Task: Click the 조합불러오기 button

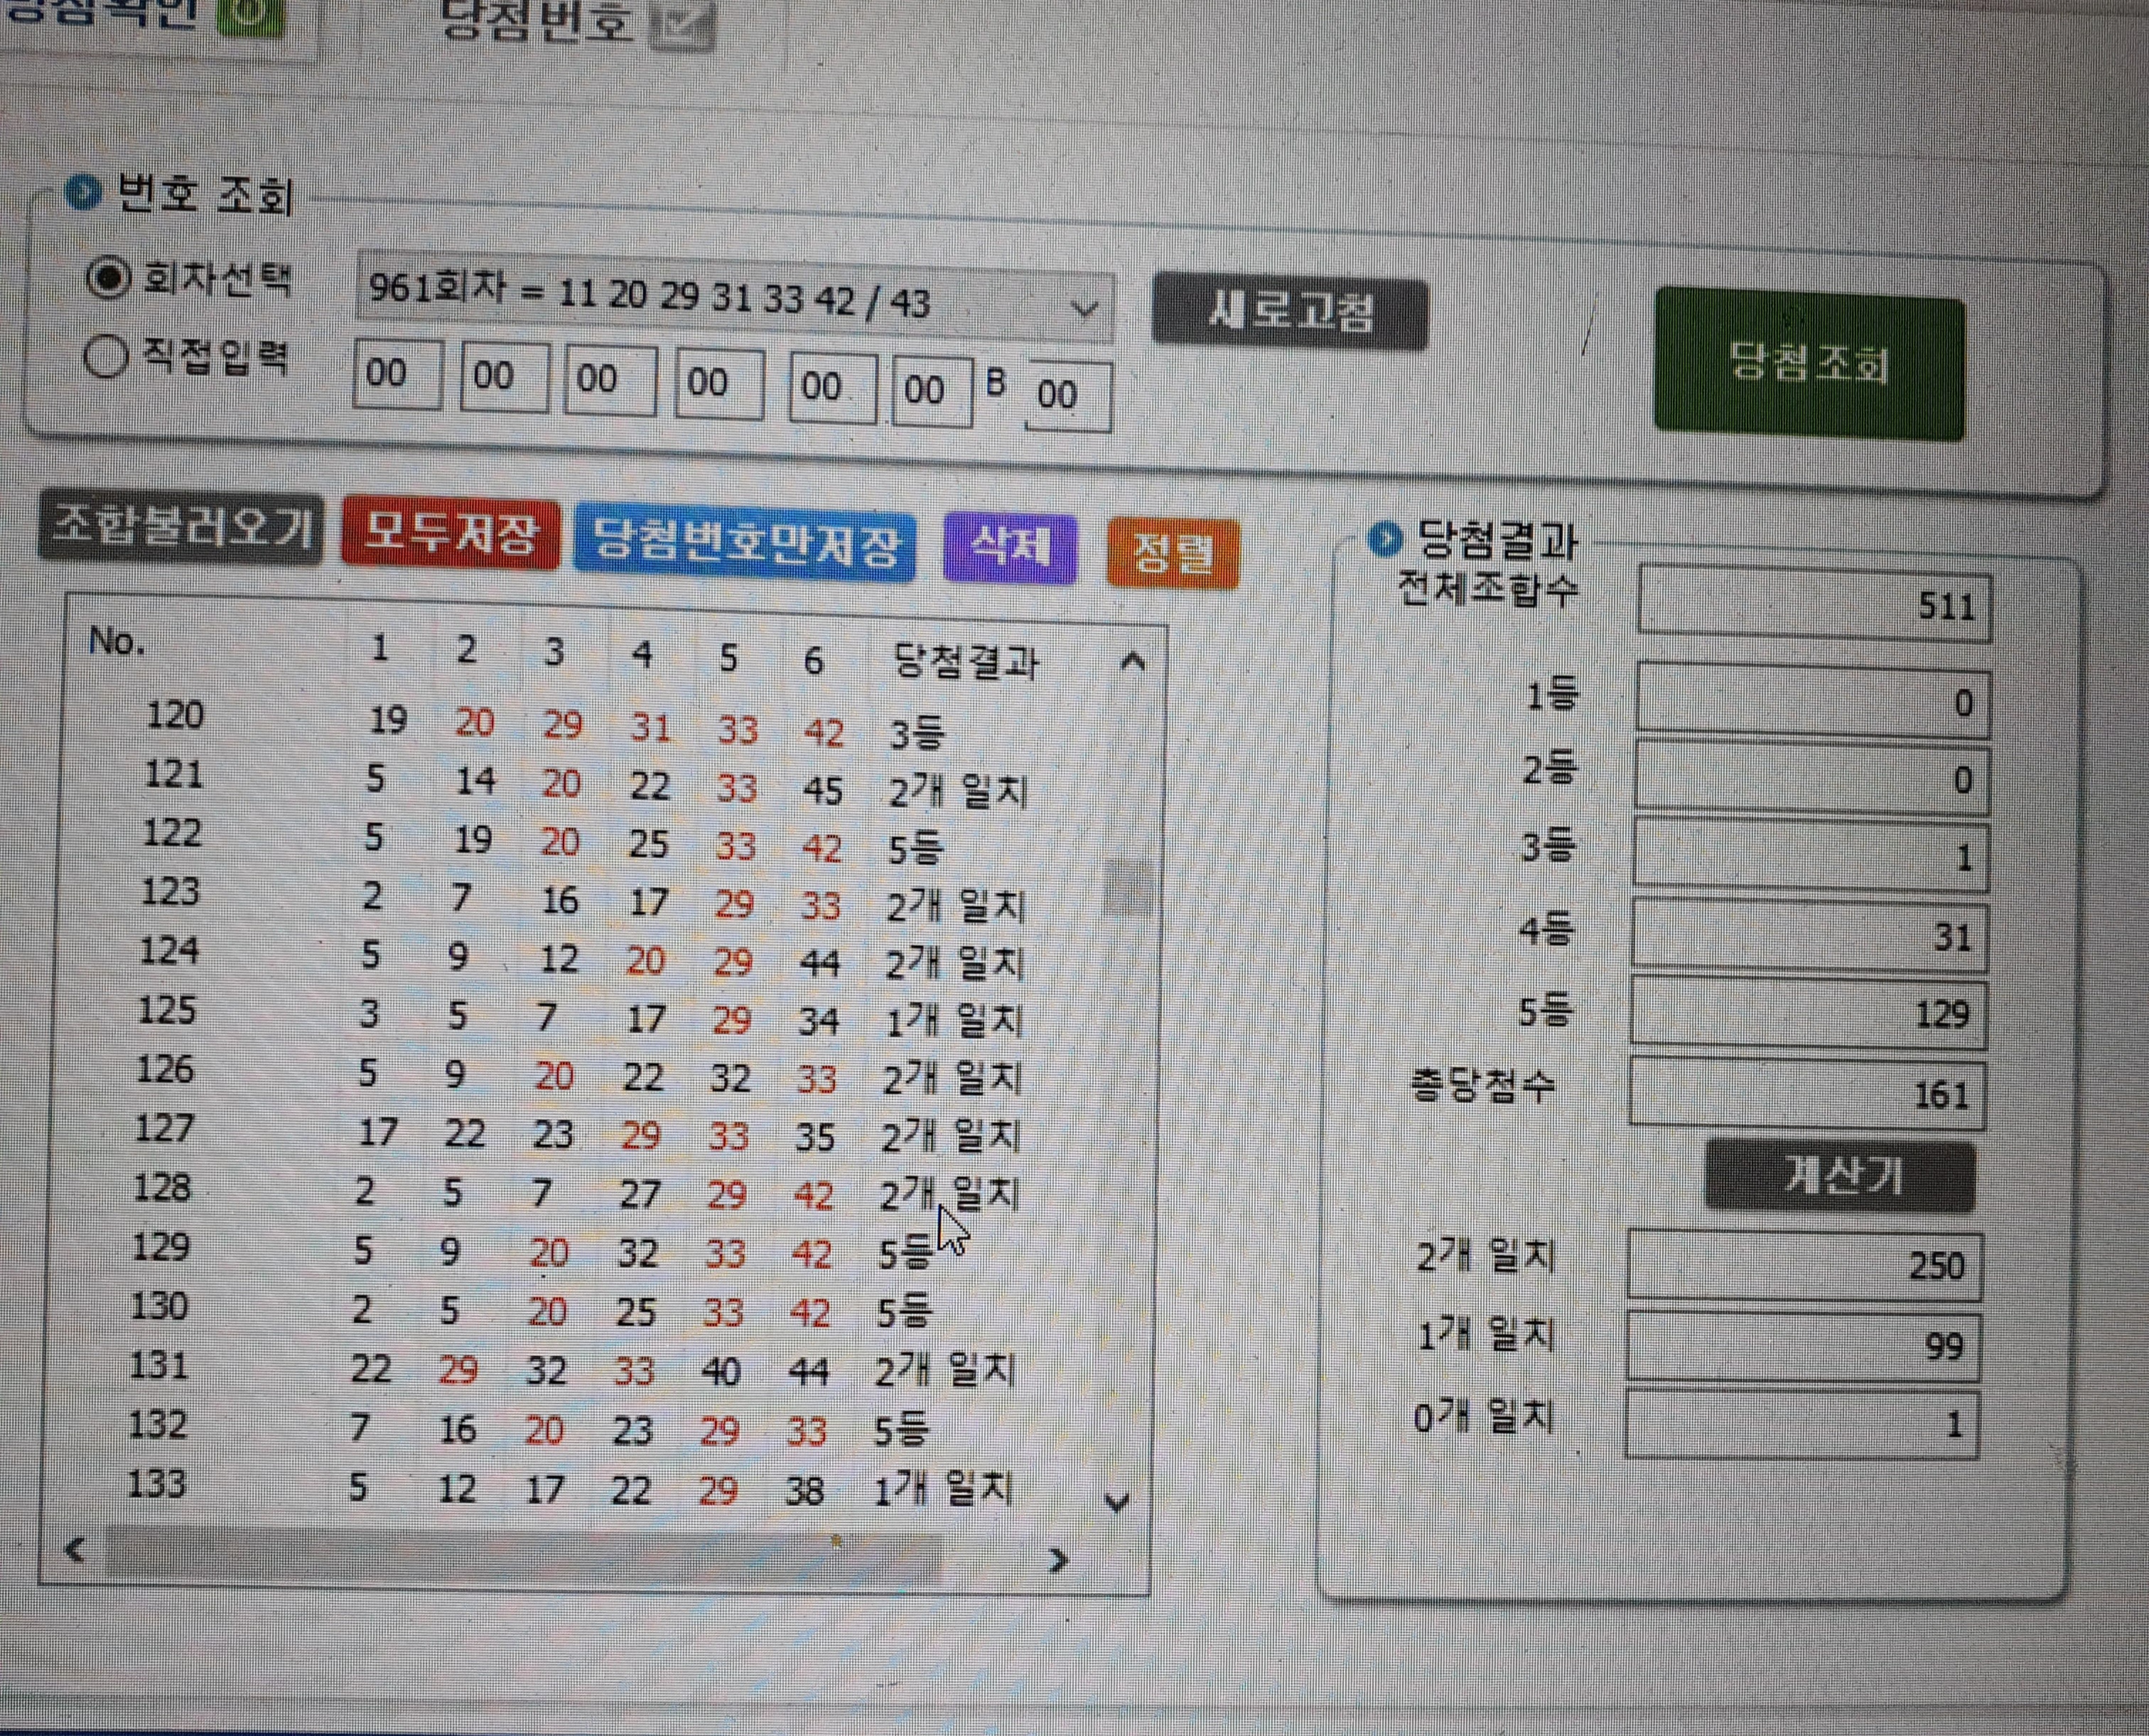Action: [181, 527]
